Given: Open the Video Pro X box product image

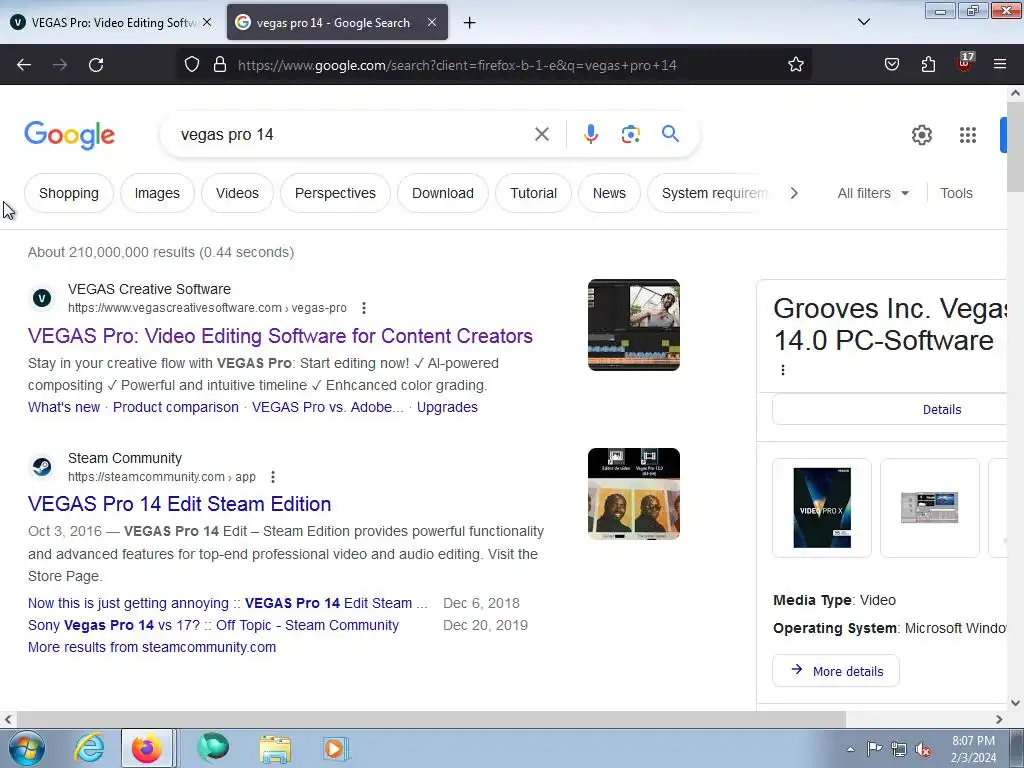Looking at the screenshot, I should pos(822,508).
